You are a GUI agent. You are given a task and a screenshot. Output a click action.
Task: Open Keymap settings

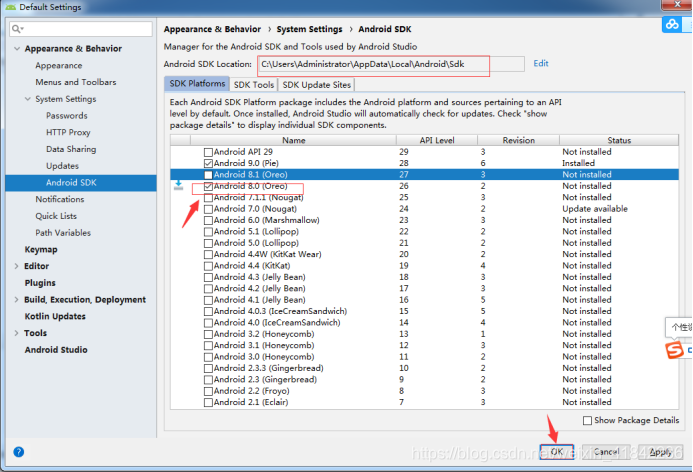[41, 250]
